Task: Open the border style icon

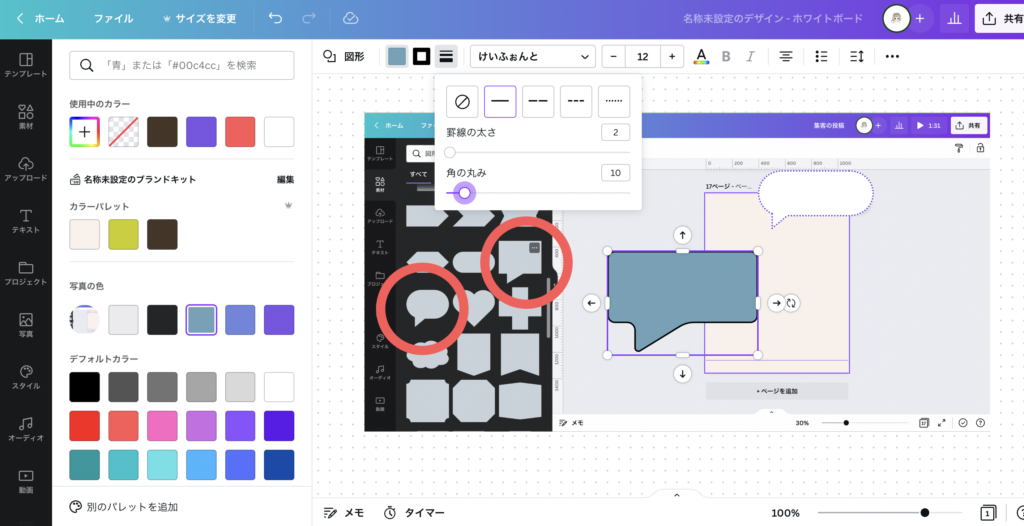Action: [446, 56]
